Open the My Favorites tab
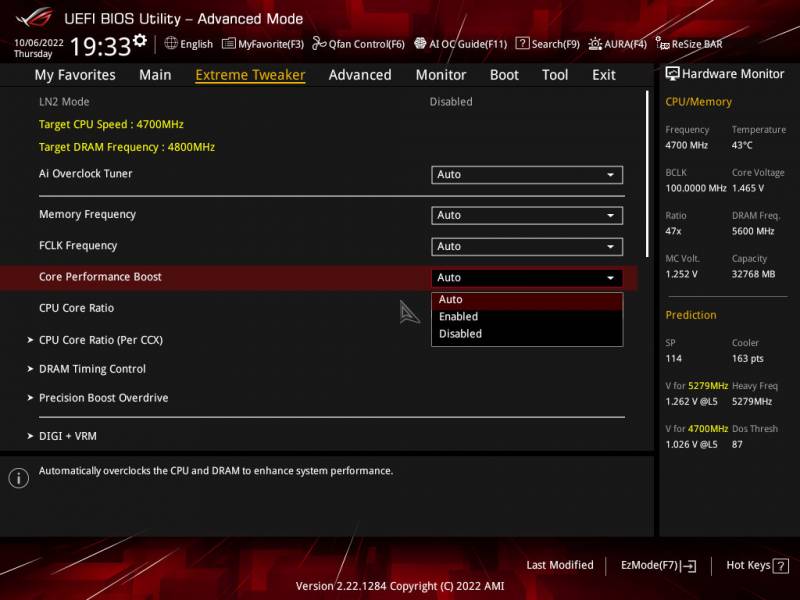 pos(75,75)
